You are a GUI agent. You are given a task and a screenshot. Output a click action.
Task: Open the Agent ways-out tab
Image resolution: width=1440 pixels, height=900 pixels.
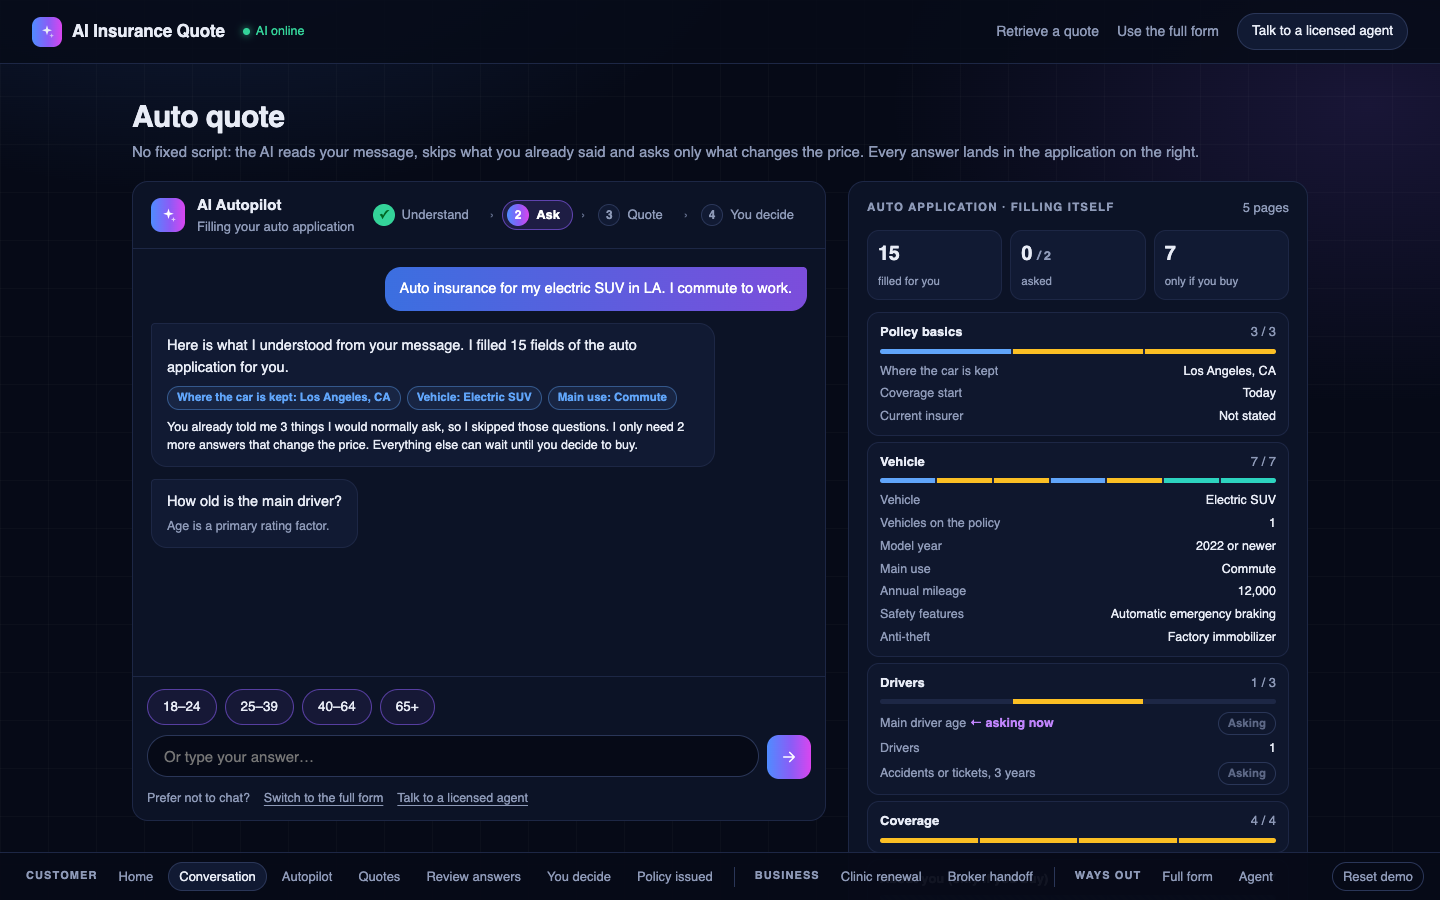click(1256, 877)
